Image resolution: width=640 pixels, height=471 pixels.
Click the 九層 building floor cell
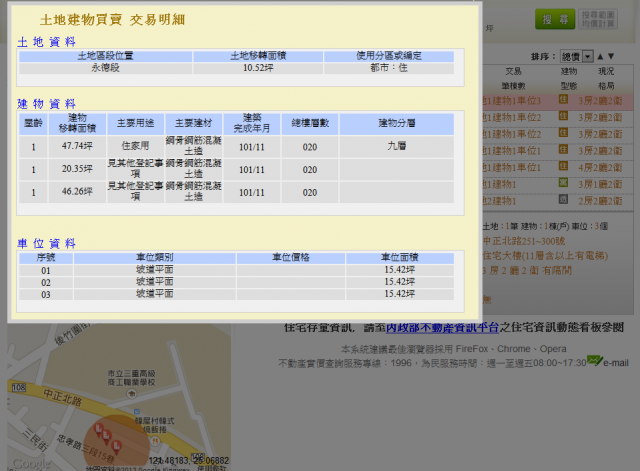tap(396, 146)
